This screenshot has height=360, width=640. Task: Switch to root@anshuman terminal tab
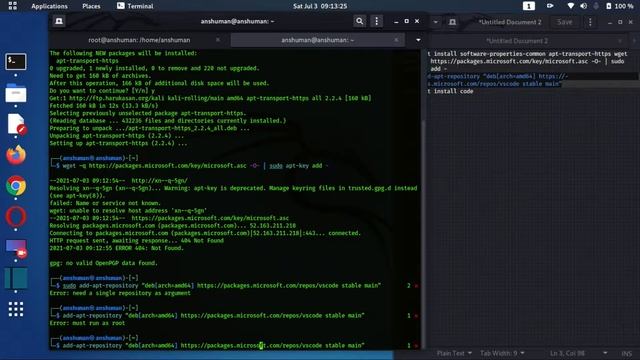139,40
